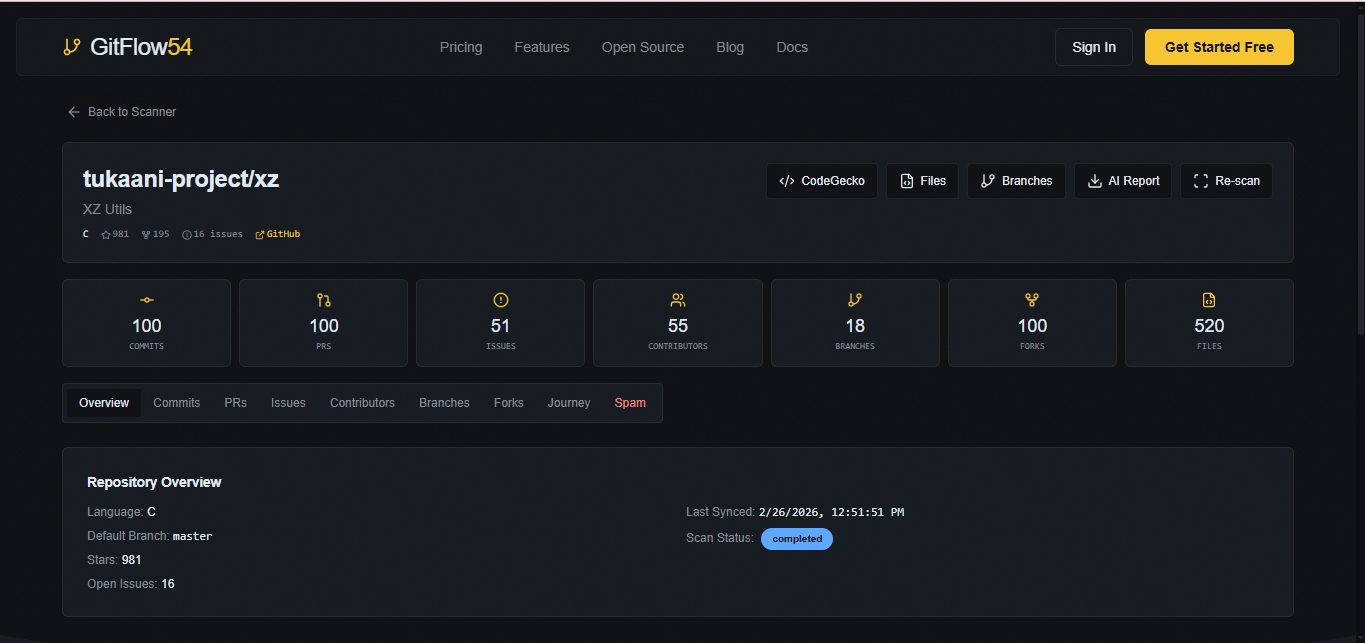
Task: Click the file icon on the 520 files card
Action: click(1208, 300)
